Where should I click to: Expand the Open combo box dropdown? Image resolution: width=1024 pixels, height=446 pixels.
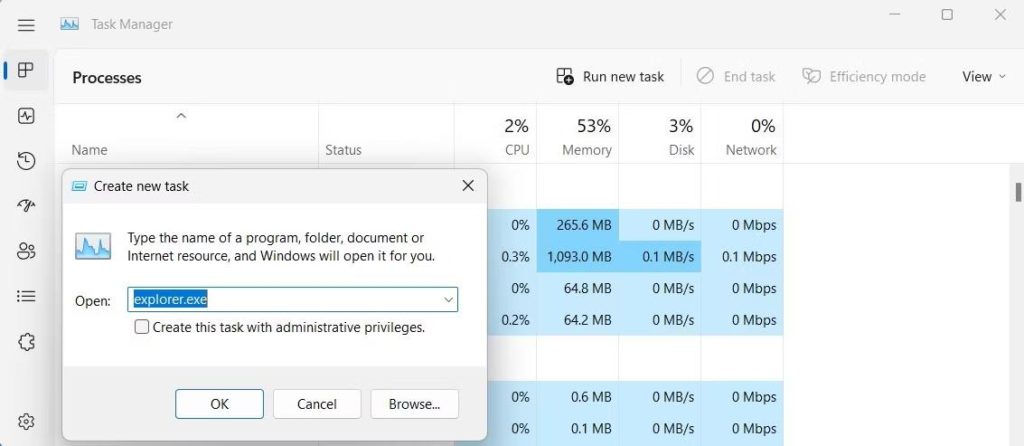click(448, 299)
